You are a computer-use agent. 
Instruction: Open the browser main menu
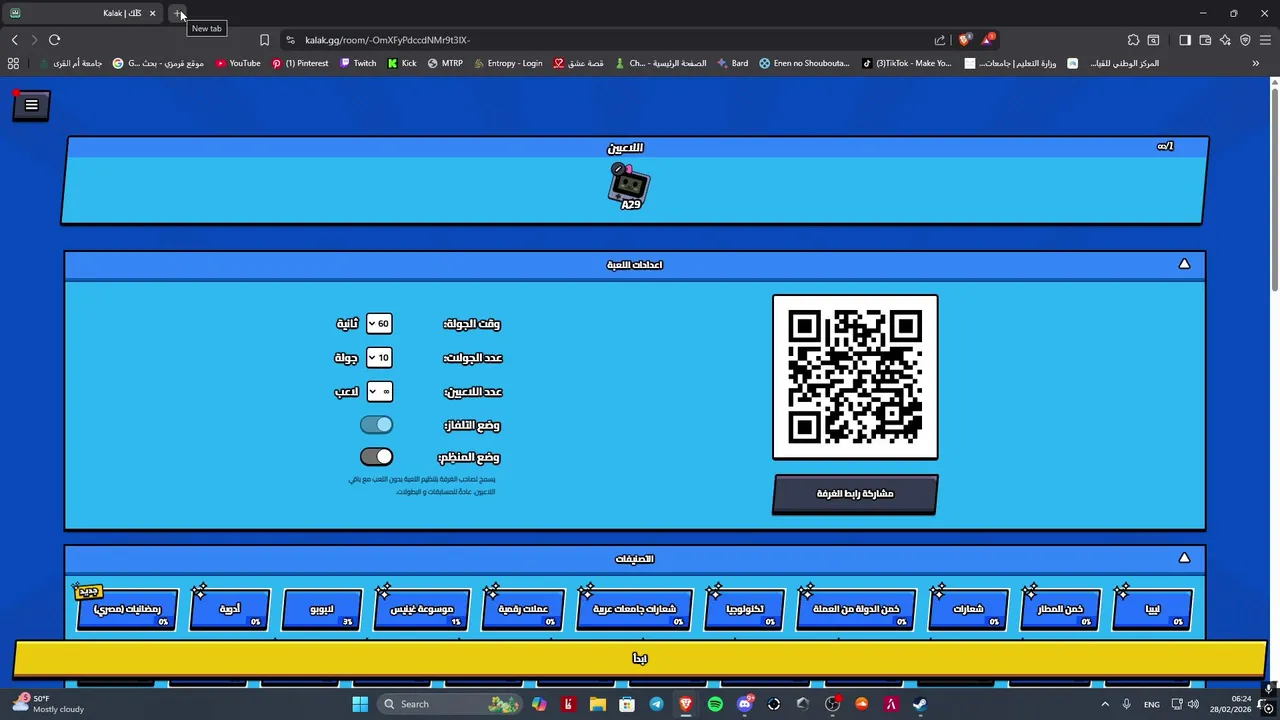[1266, 40]
